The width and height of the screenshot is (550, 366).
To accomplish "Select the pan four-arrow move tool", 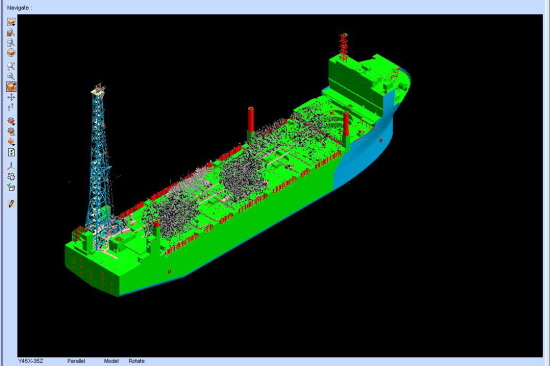I will (x=11, y=97).
